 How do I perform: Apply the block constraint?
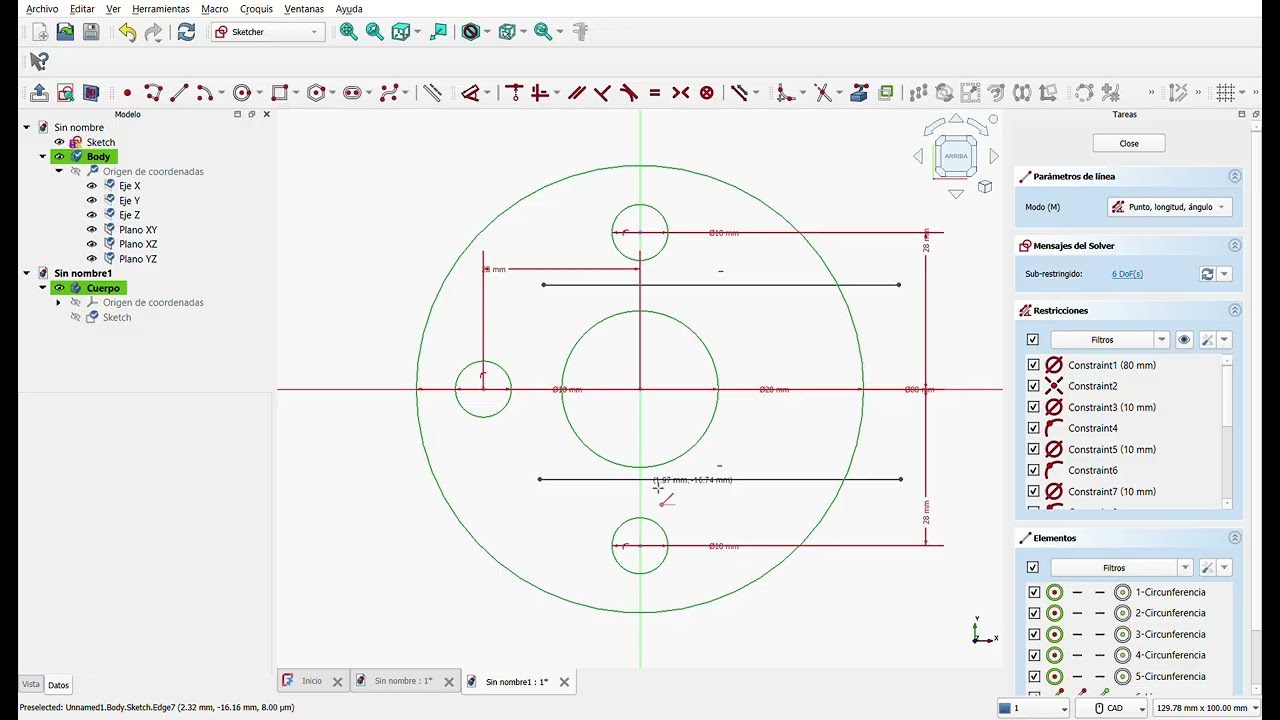(707, 93)
